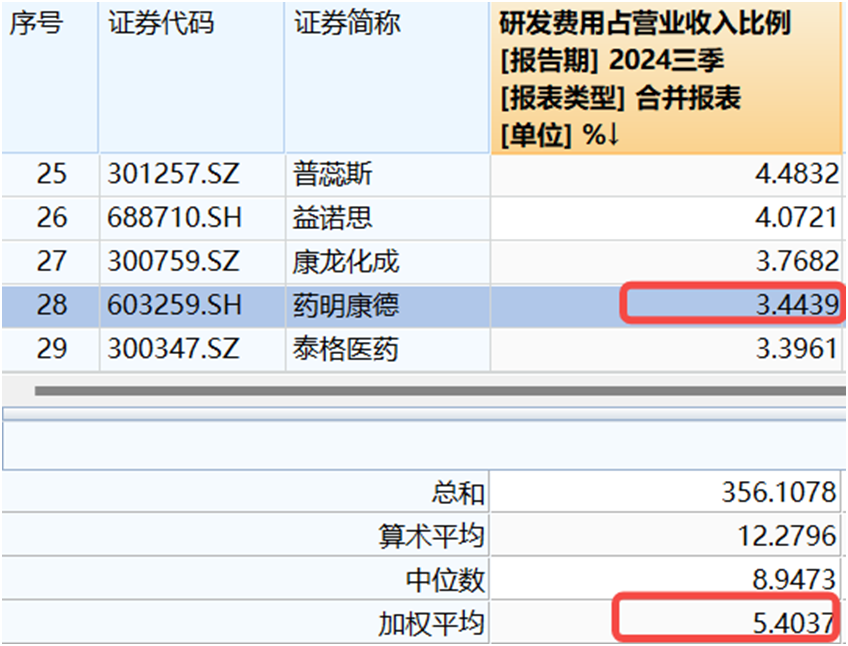Select row number 25
This screenshot has height=646, width=848.
[50, 175]
